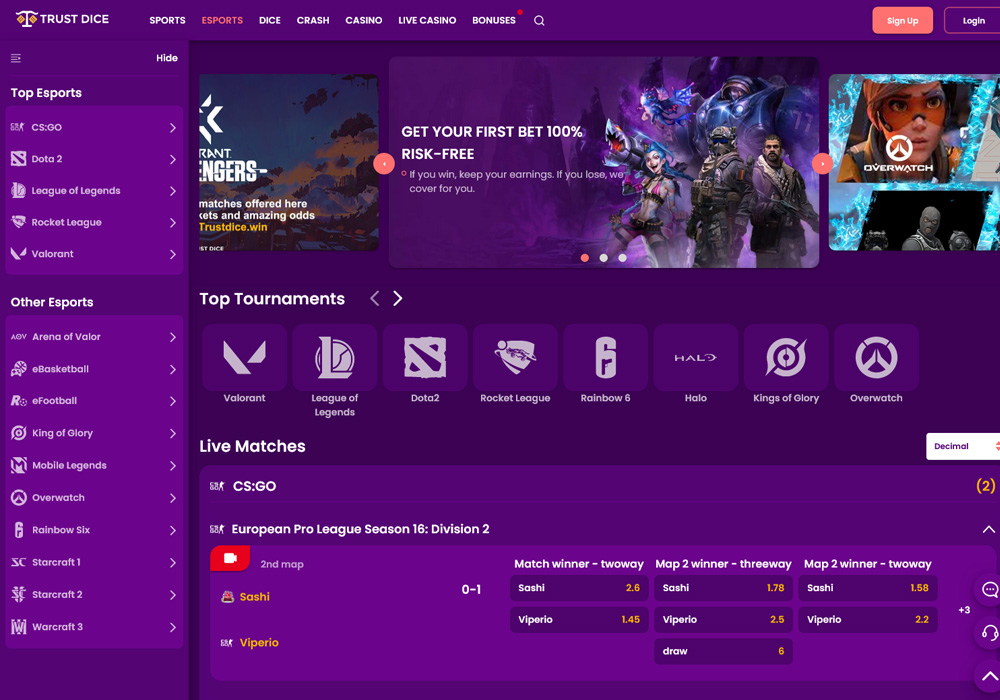This screenshot has width=1000, height=700.
Task: Expand Valorant sidebar chevron
Action: 173,254
